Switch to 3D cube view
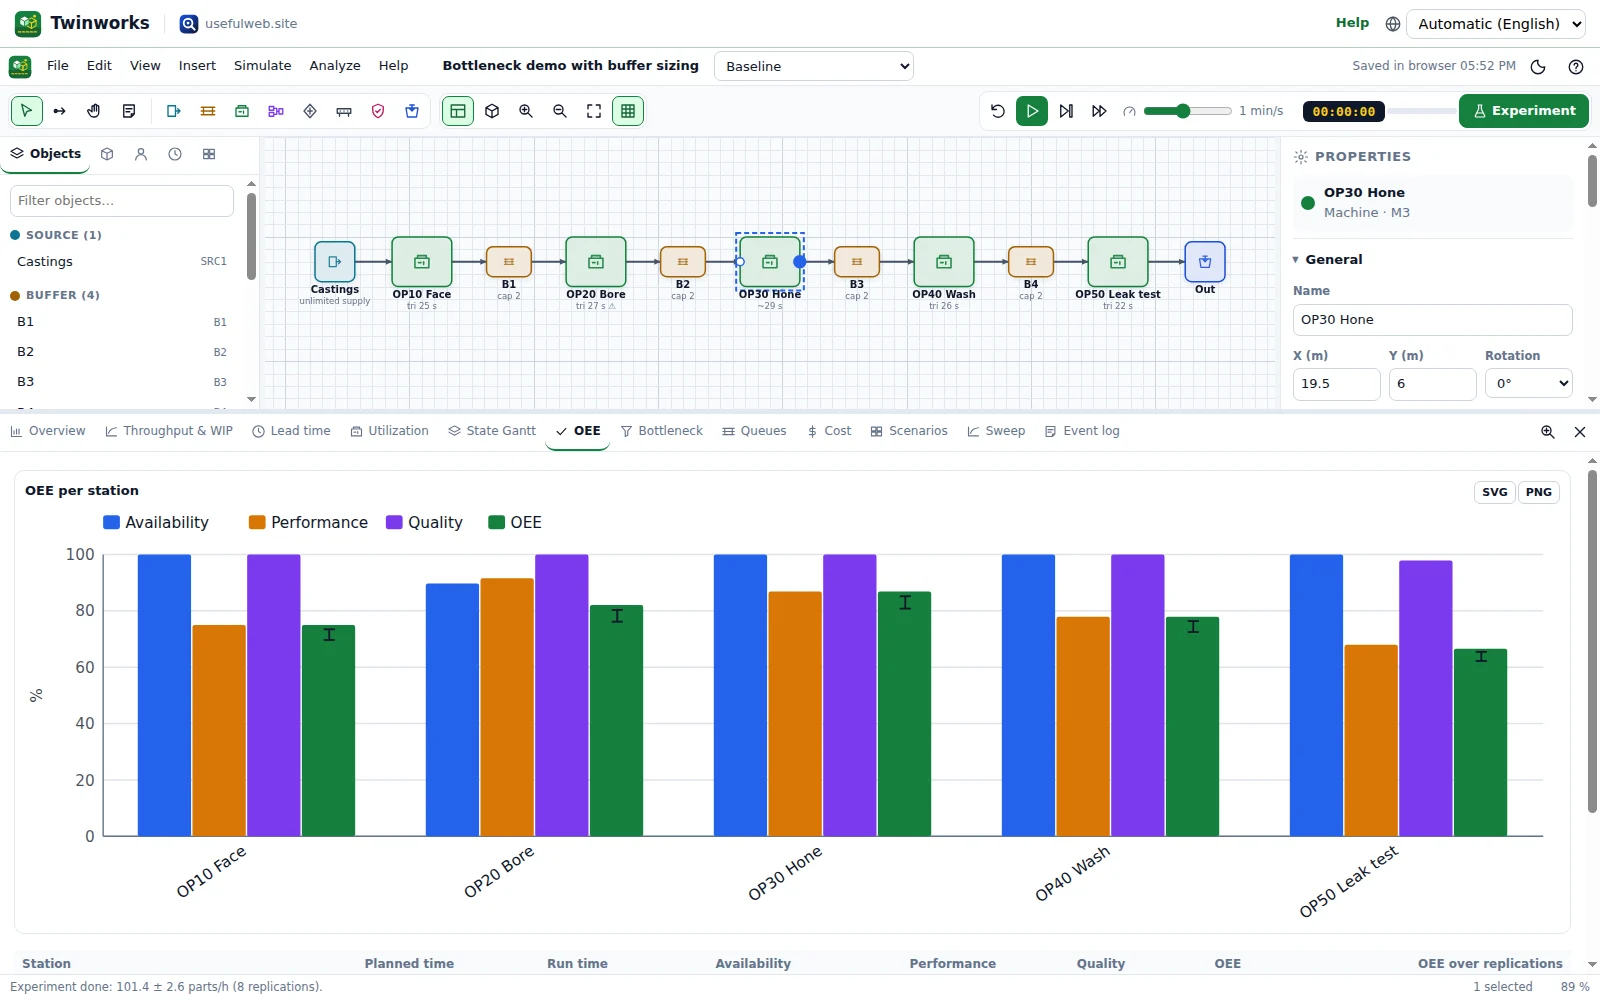This screenshot has height=1000, width=1600. (492, 111)
